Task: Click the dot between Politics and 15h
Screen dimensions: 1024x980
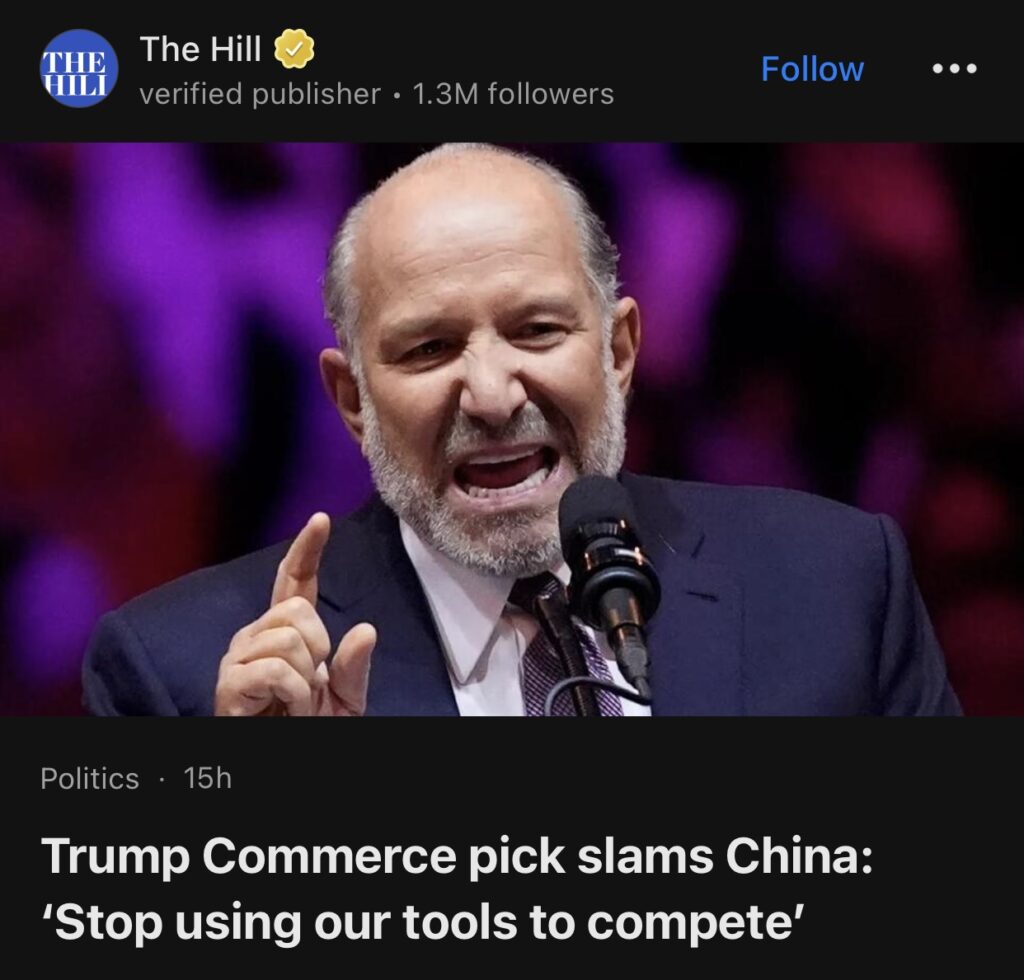Action: (x=161, y=779)
